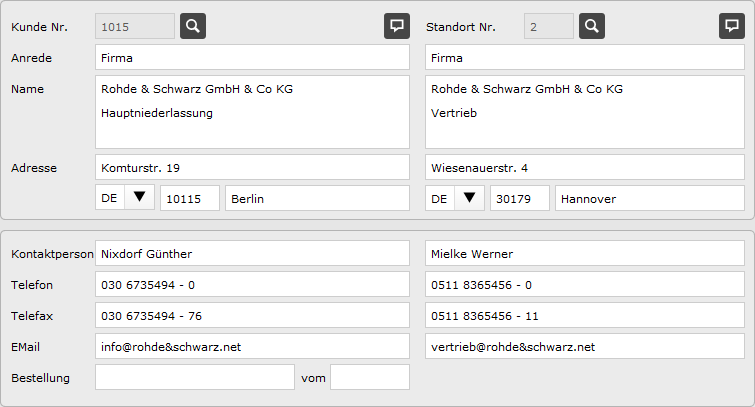Open the comment icon for Kunde
Screen dimensions: 755x407
pos(397,26)
